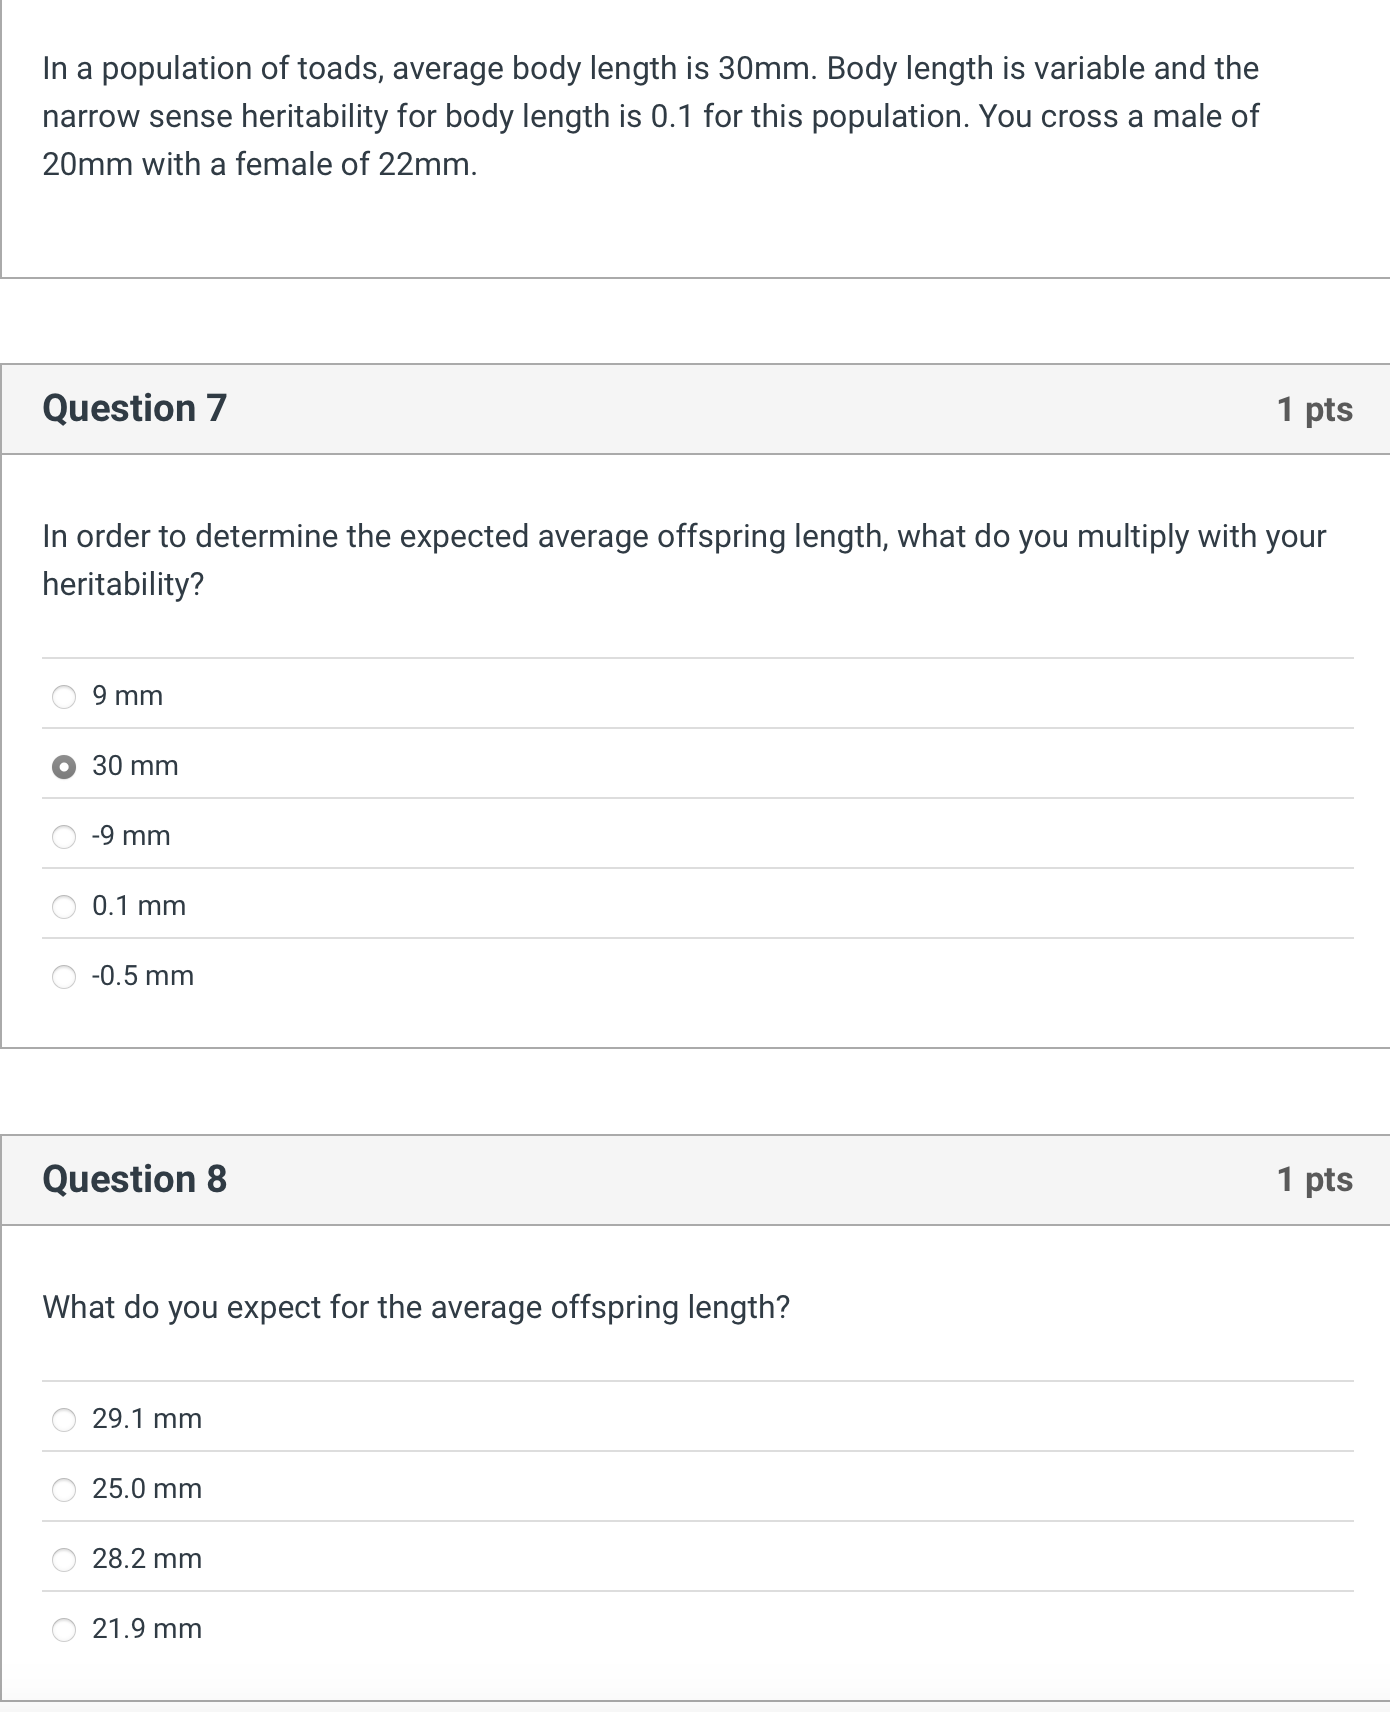1390x1712 pixels.
Task: Click the Question 7 heritability prompt text
Action: point(684,560)
